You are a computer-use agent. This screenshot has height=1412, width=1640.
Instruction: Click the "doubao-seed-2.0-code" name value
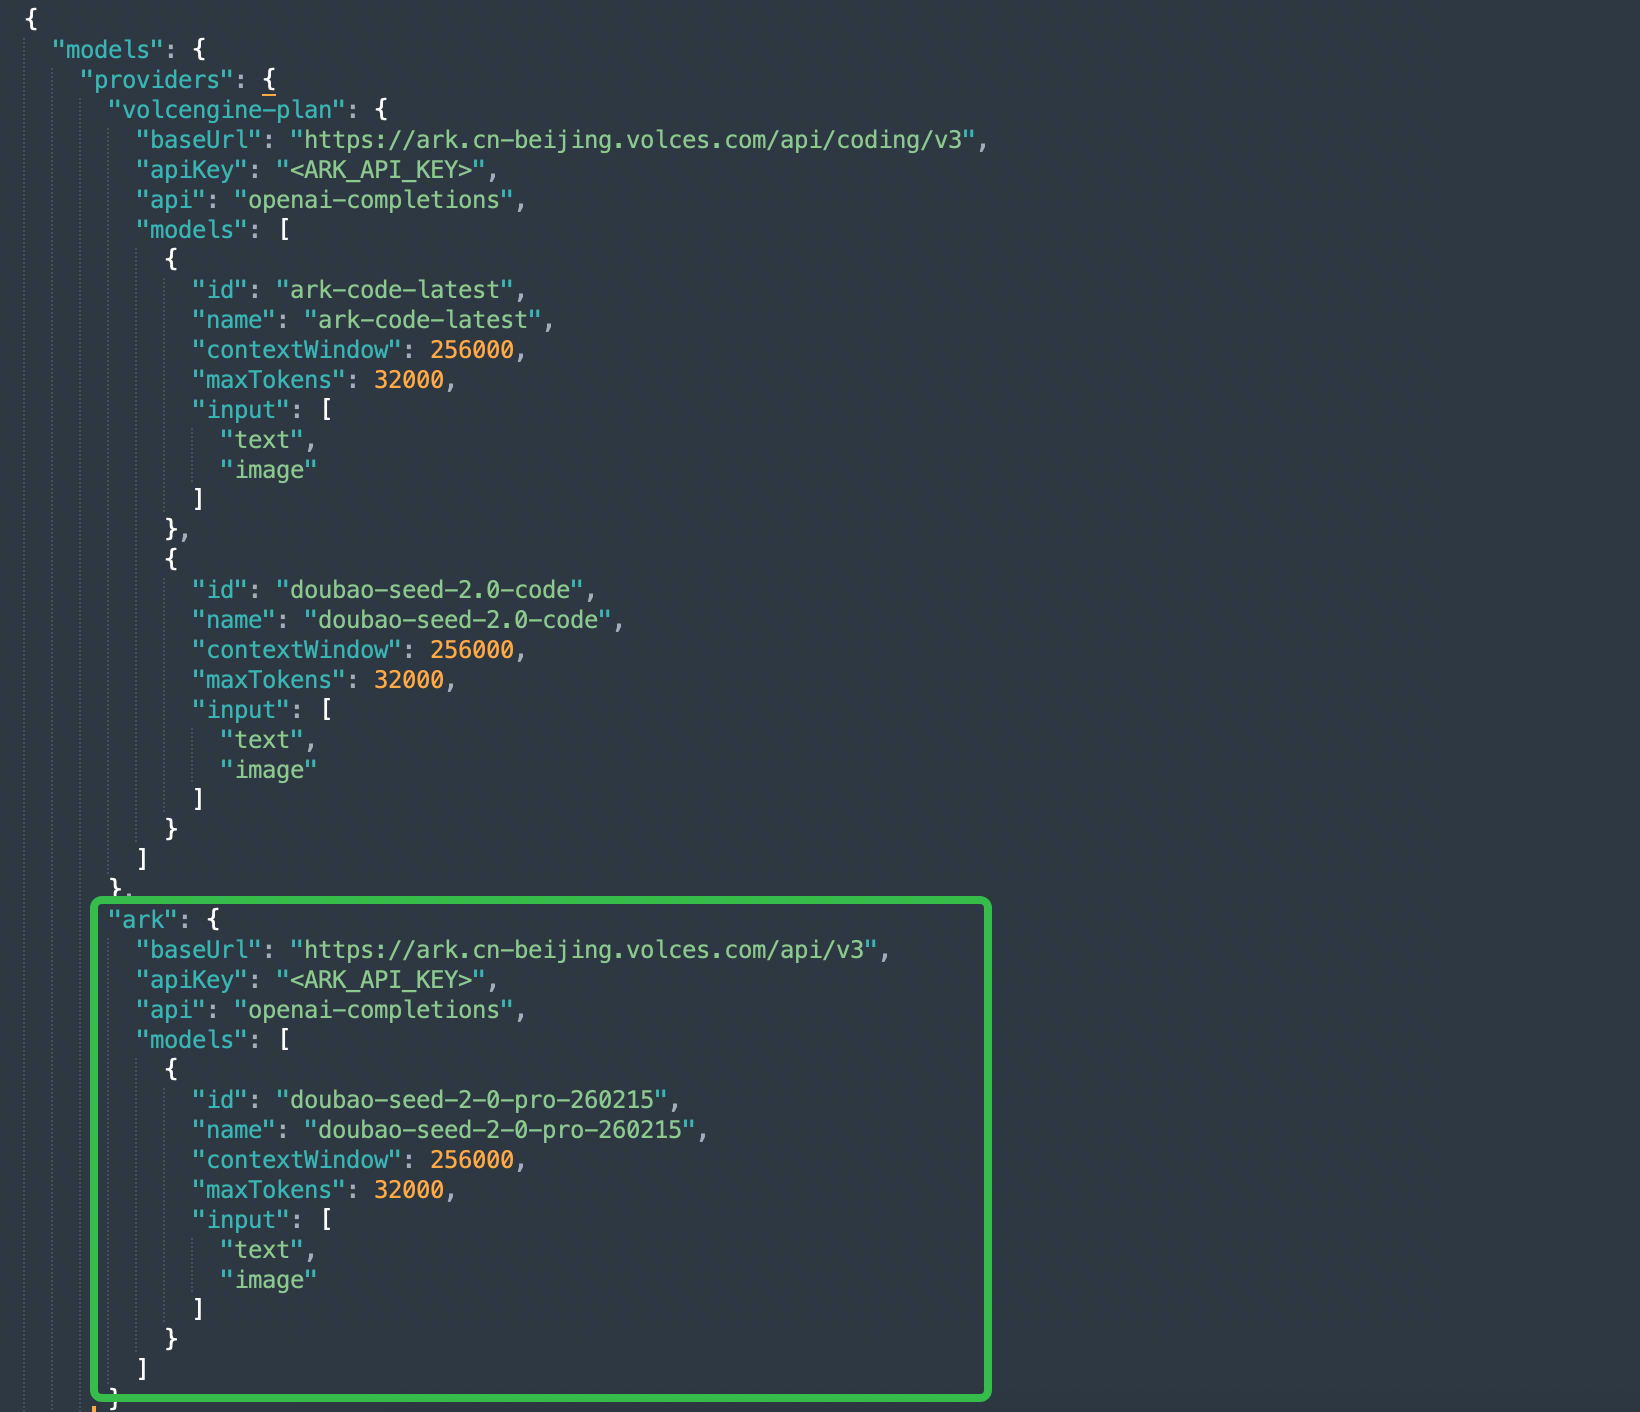tap(457, 620)
